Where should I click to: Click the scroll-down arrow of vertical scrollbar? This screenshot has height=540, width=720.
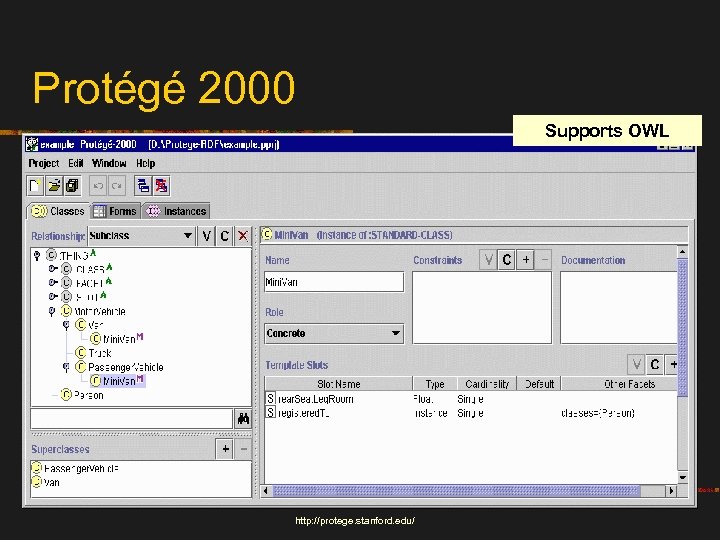click(682, 478)
